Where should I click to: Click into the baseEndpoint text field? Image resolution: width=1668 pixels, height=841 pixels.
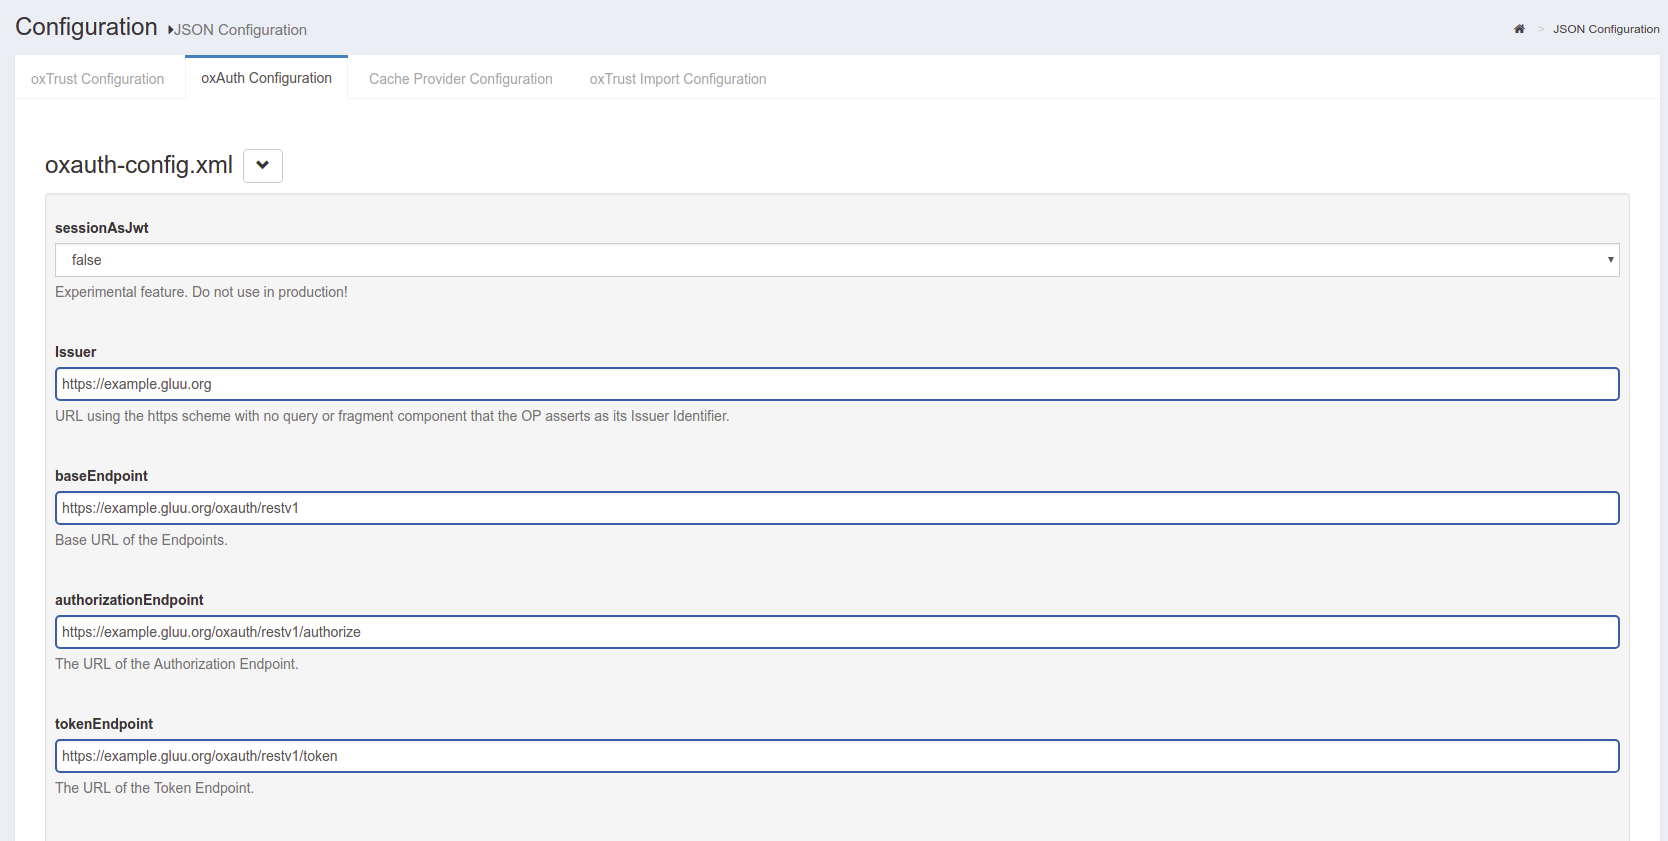836,508
